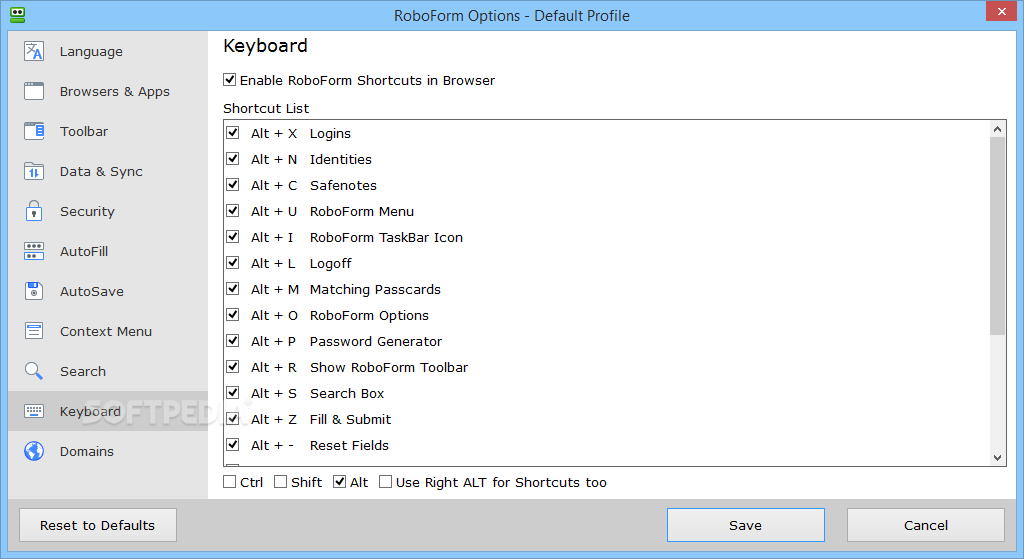Click the Domains globe icon
The width and height of the screenshot is (1024, 559).
34,451
